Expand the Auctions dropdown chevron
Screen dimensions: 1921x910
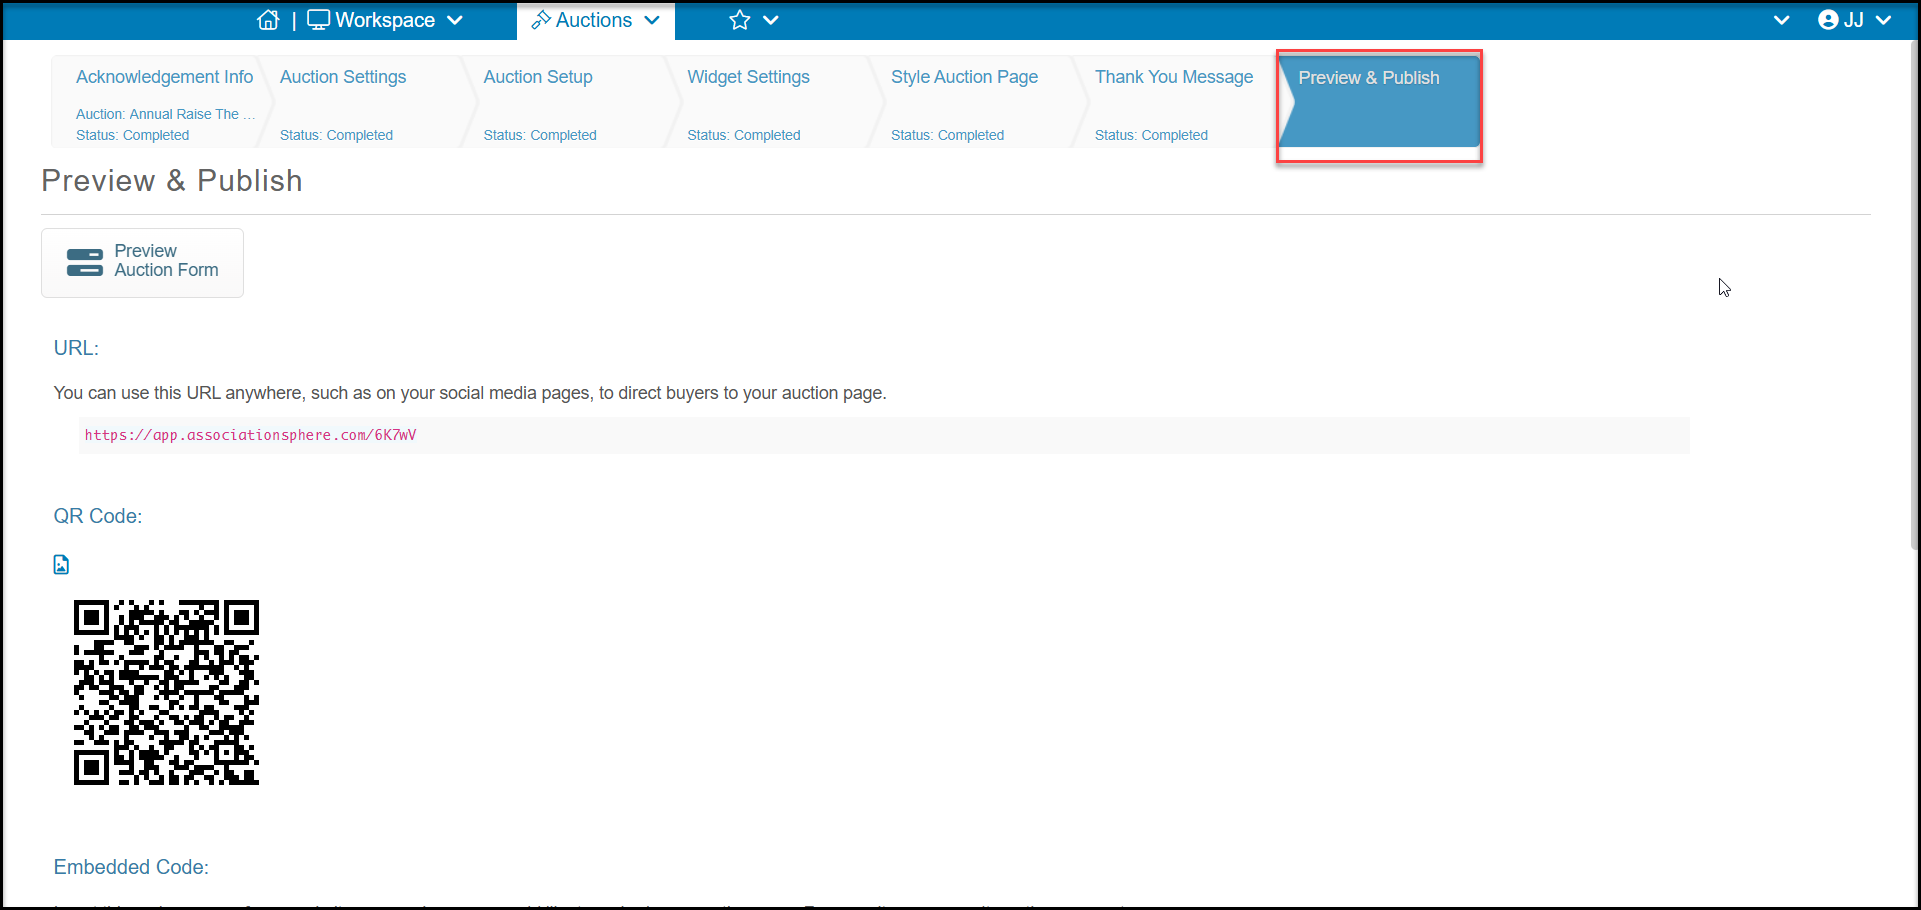pyautogui.click(x=652, y=20)
